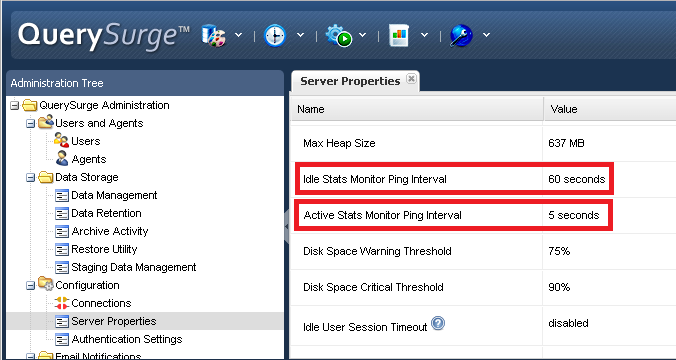676x360 pixels.
Task: Click the Users people icon
Action: tap(62, 141)
